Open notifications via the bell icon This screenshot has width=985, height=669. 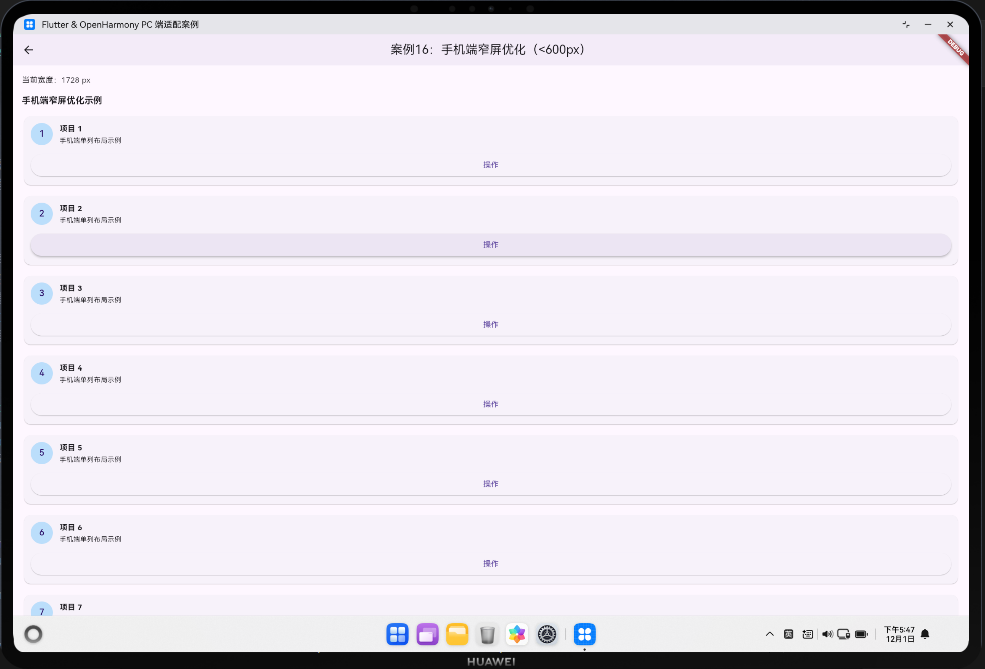pyautogui.click(x=924, y=634)
